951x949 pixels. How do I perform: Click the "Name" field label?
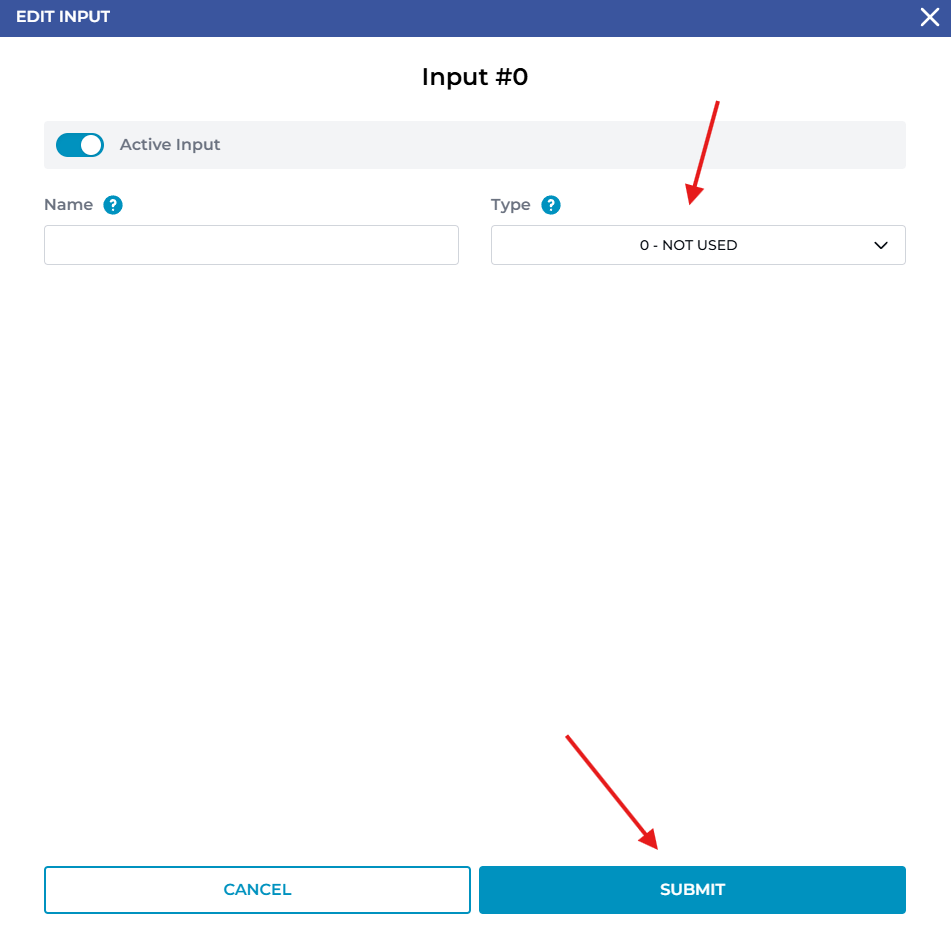[69, 205]
